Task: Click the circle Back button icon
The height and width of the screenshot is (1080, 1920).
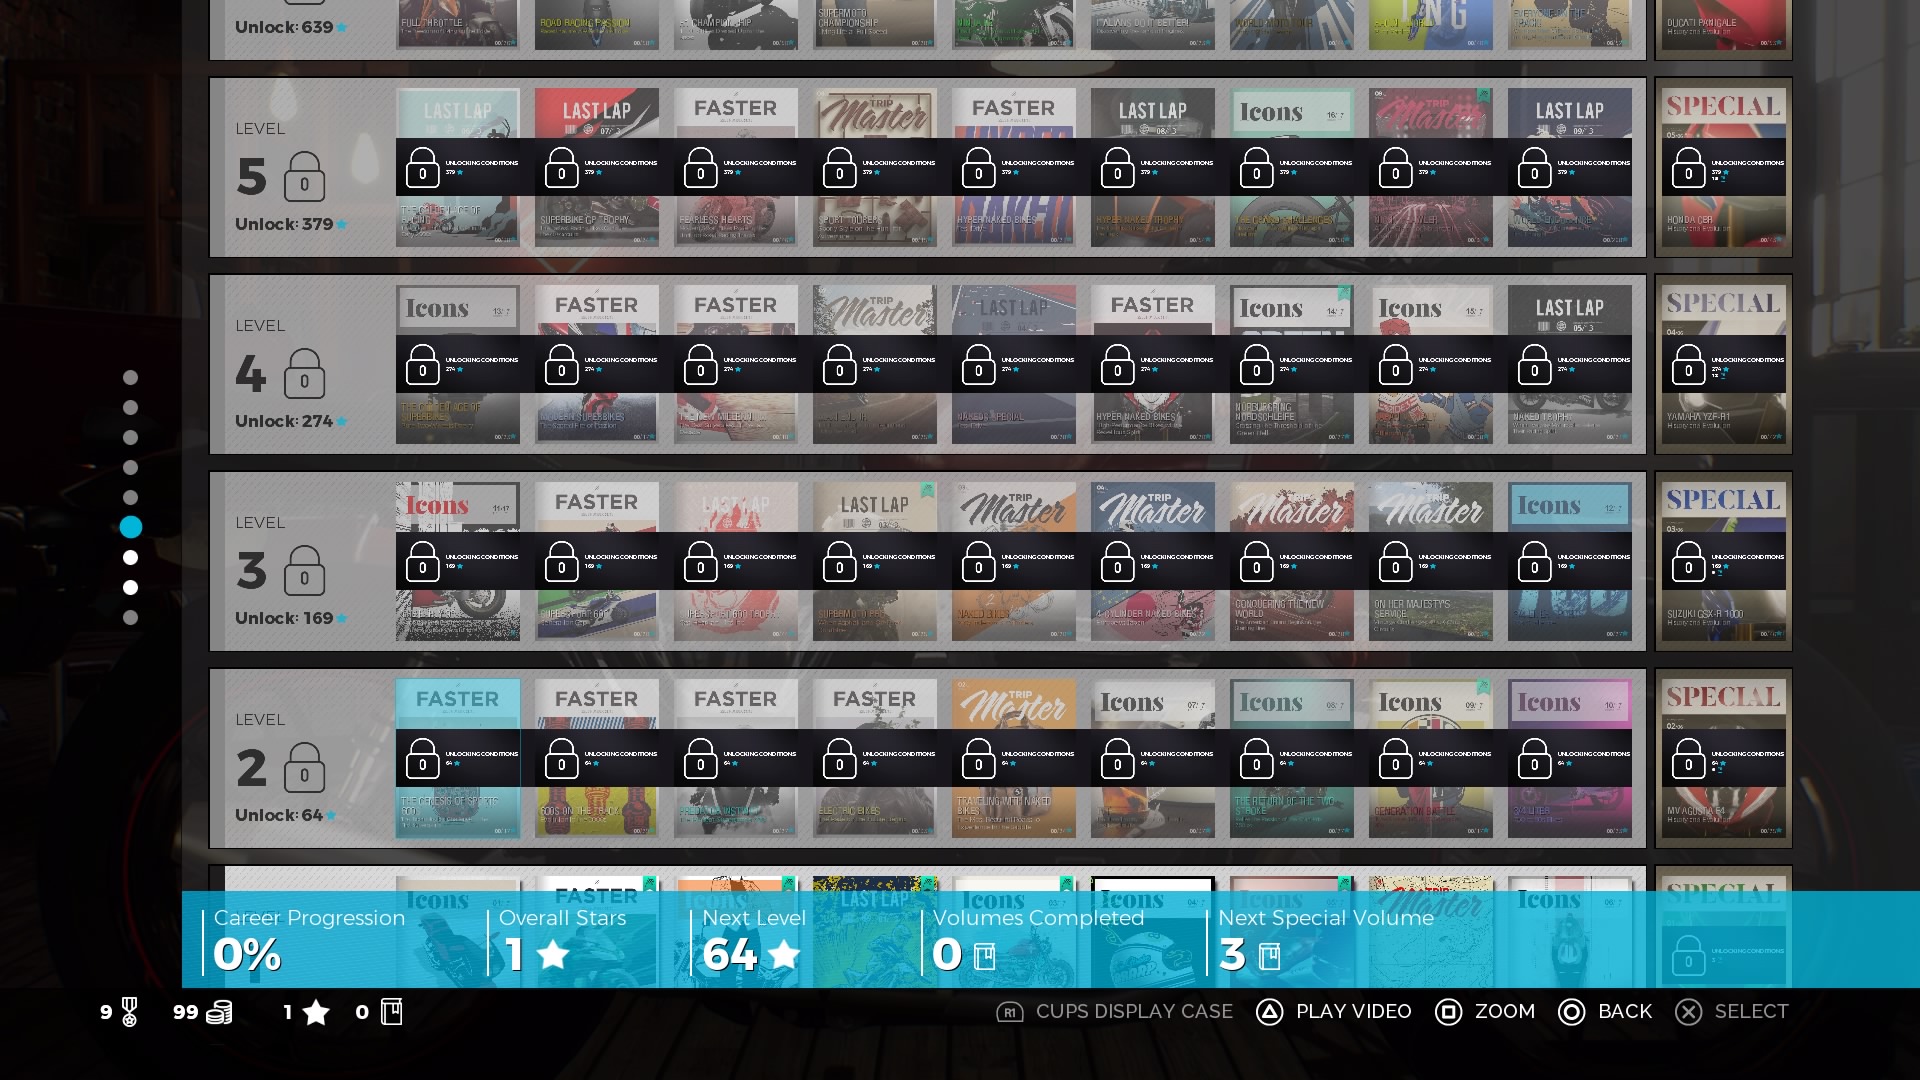Action: 1571,1012
